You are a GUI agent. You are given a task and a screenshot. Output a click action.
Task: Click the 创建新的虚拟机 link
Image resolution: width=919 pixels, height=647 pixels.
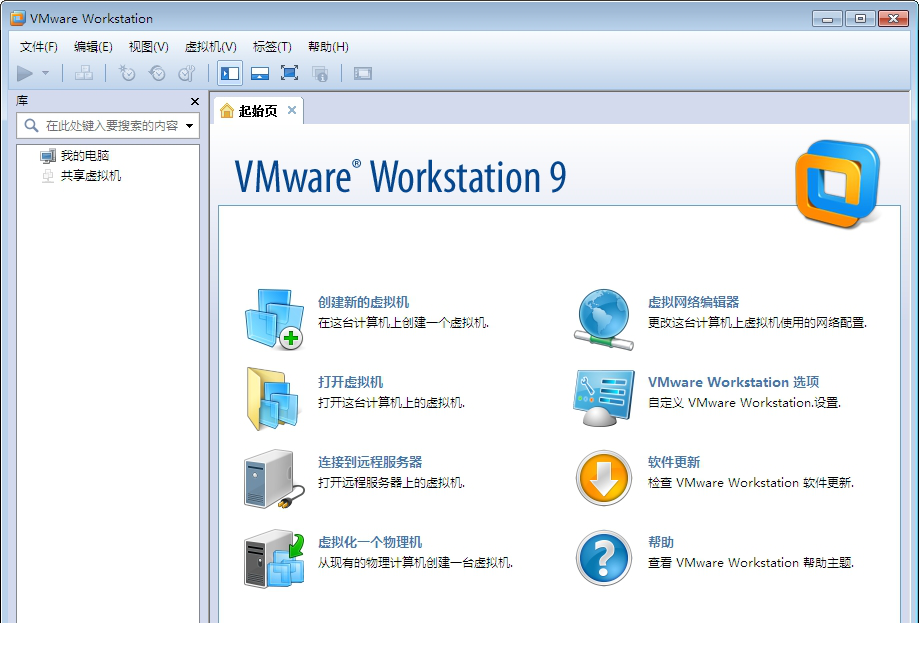[363, 302]
